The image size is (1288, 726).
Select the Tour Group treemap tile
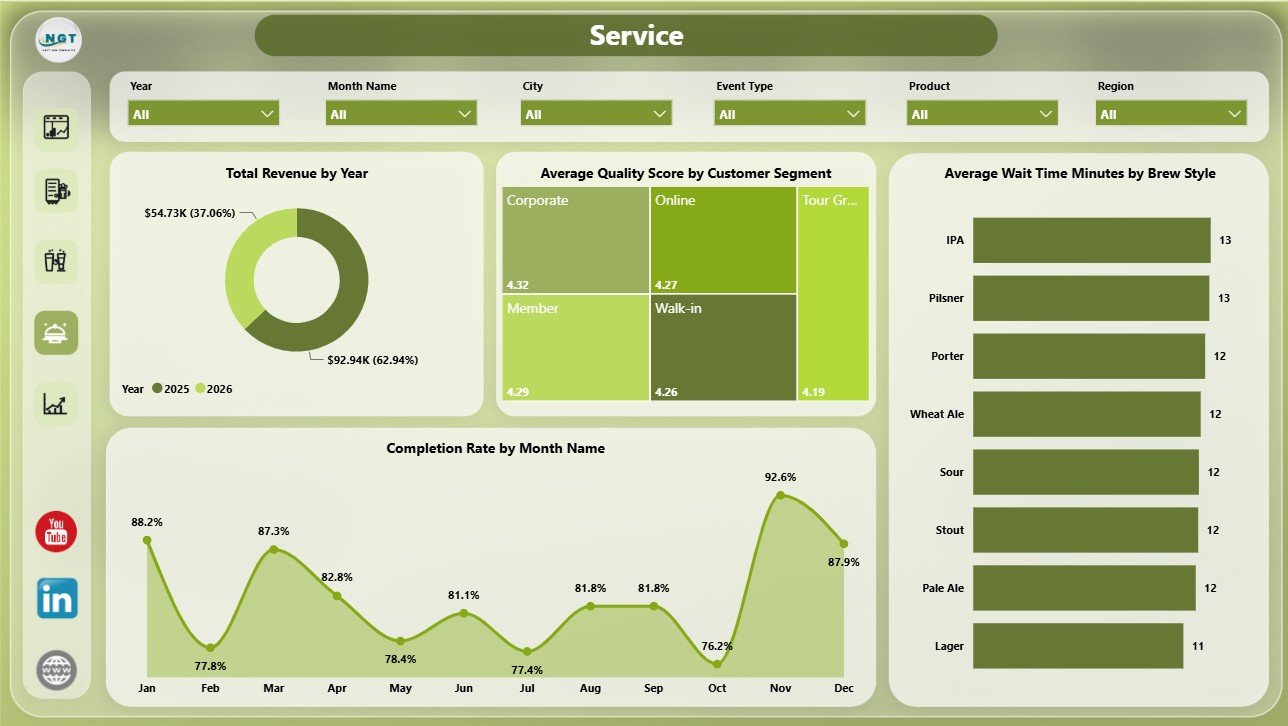[834, 294]
